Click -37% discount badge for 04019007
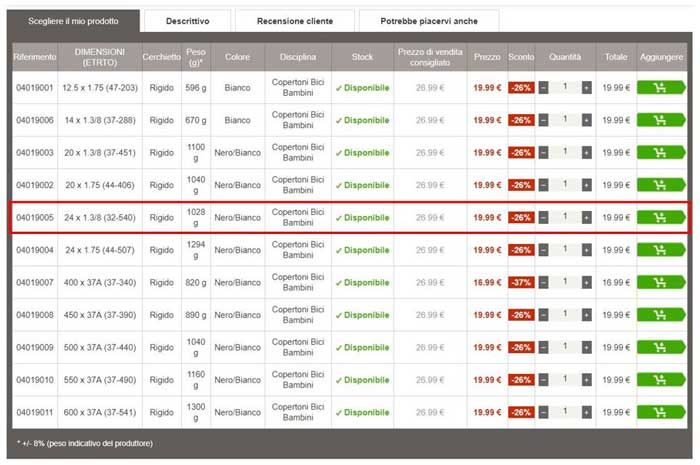This screenshot has height=465, width=700. 521,282
